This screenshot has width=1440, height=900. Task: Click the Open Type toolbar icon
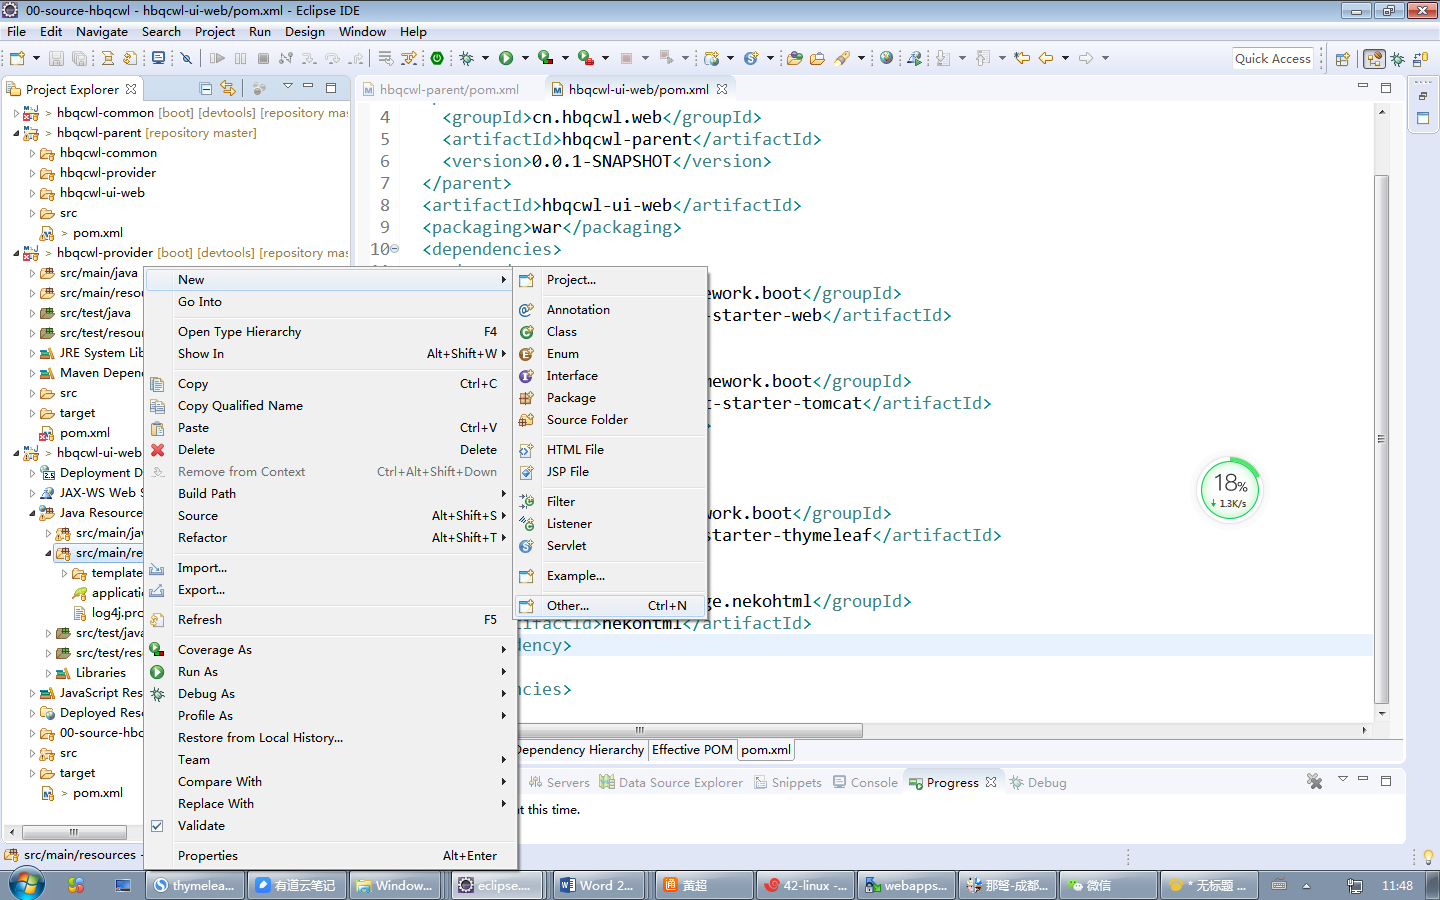794,58
